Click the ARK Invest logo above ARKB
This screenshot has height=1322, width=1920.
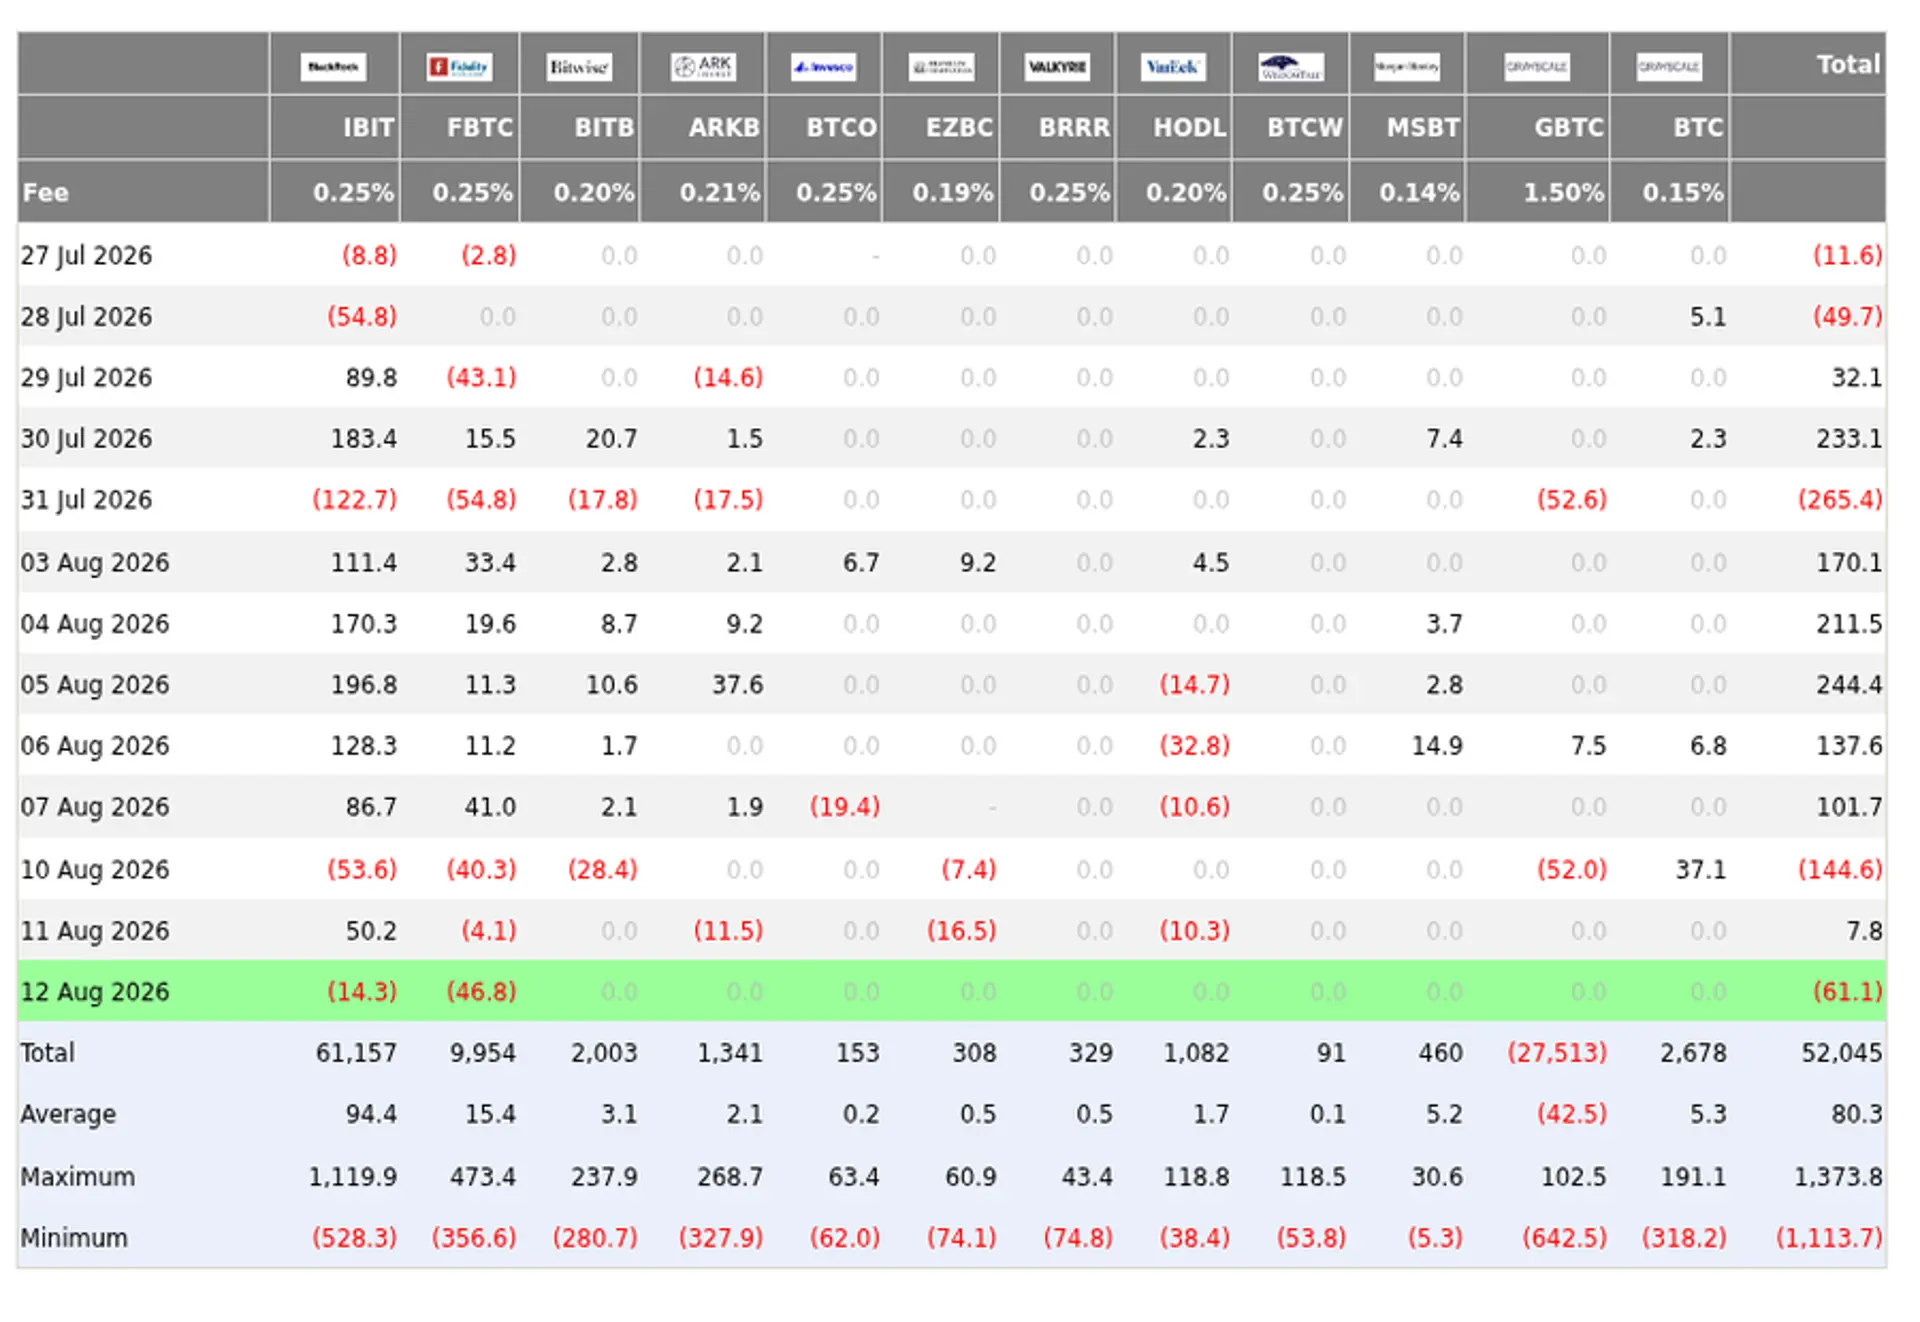click(x=704, y=67)
